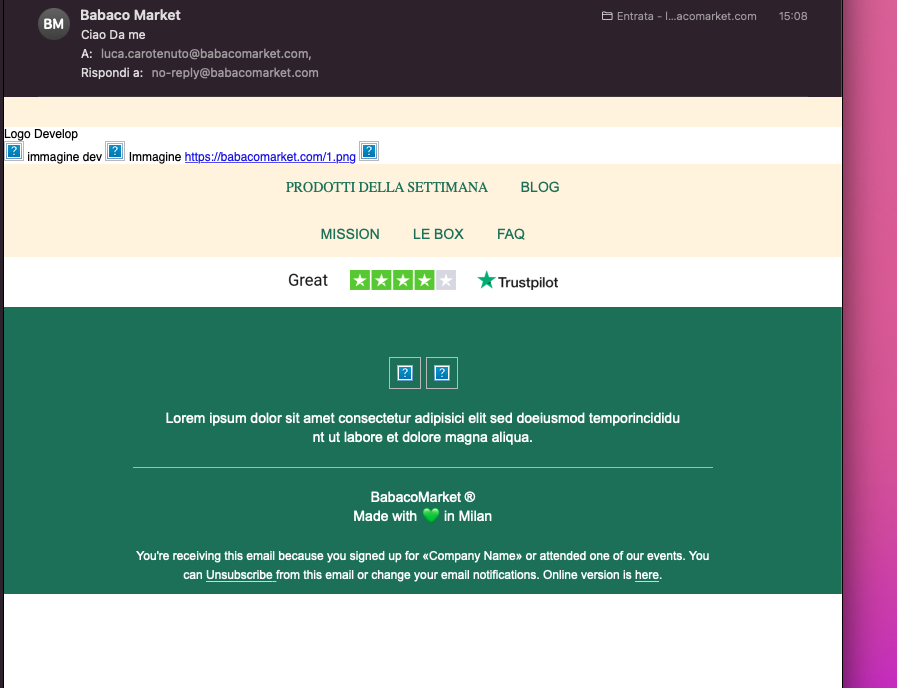
Task: Click broken image icon after the 1.png link
Action: click(x=369, y=152)
